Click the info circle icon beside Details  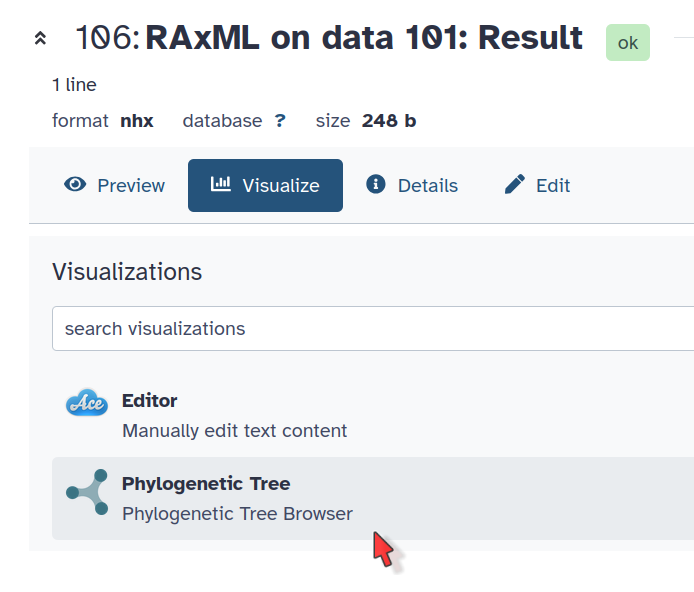(x=376, y=185)
